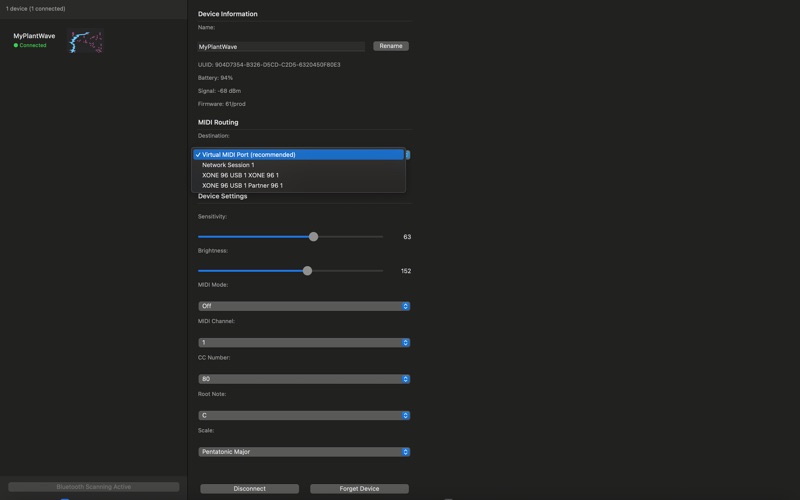Screen dimensions: 800x500
Task: Click the Bluetooth Scanning Active button
Action: pyautogui.click(x=94, y=487)
